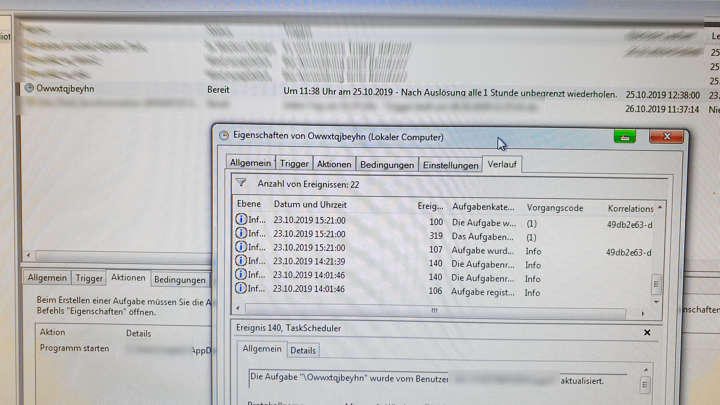The height and width of the screenshot is (405, 720).
Task: Click the info icon of event 100
Action: click(241, 219)
